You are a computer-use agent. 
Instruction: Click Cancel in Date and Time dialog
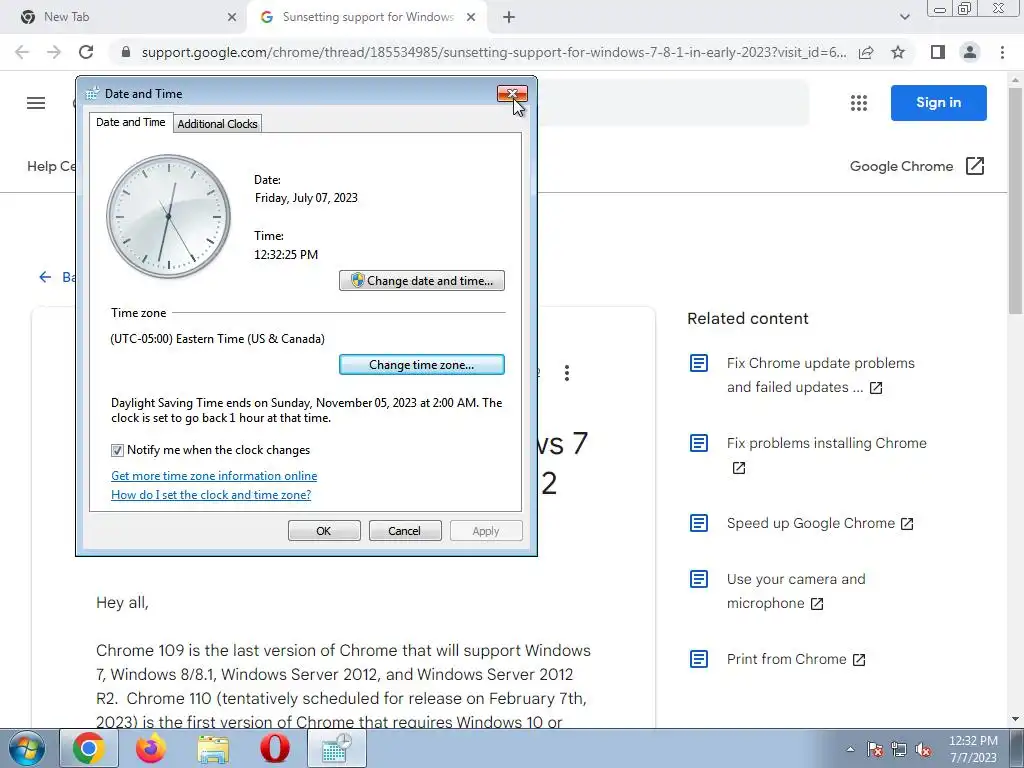(405, 531)
